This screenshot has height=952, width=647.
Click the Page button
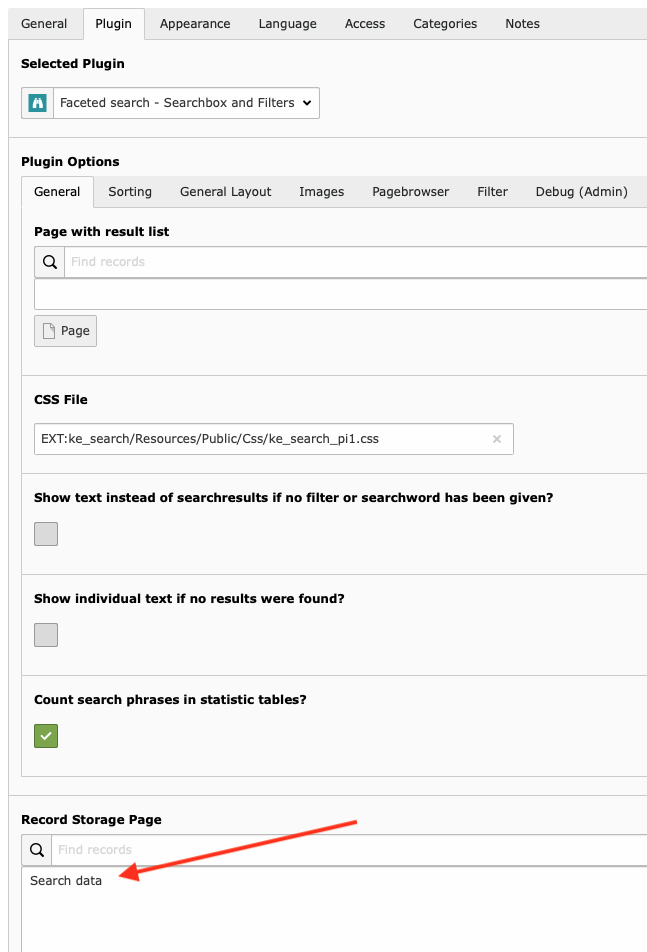pos(66,331)
